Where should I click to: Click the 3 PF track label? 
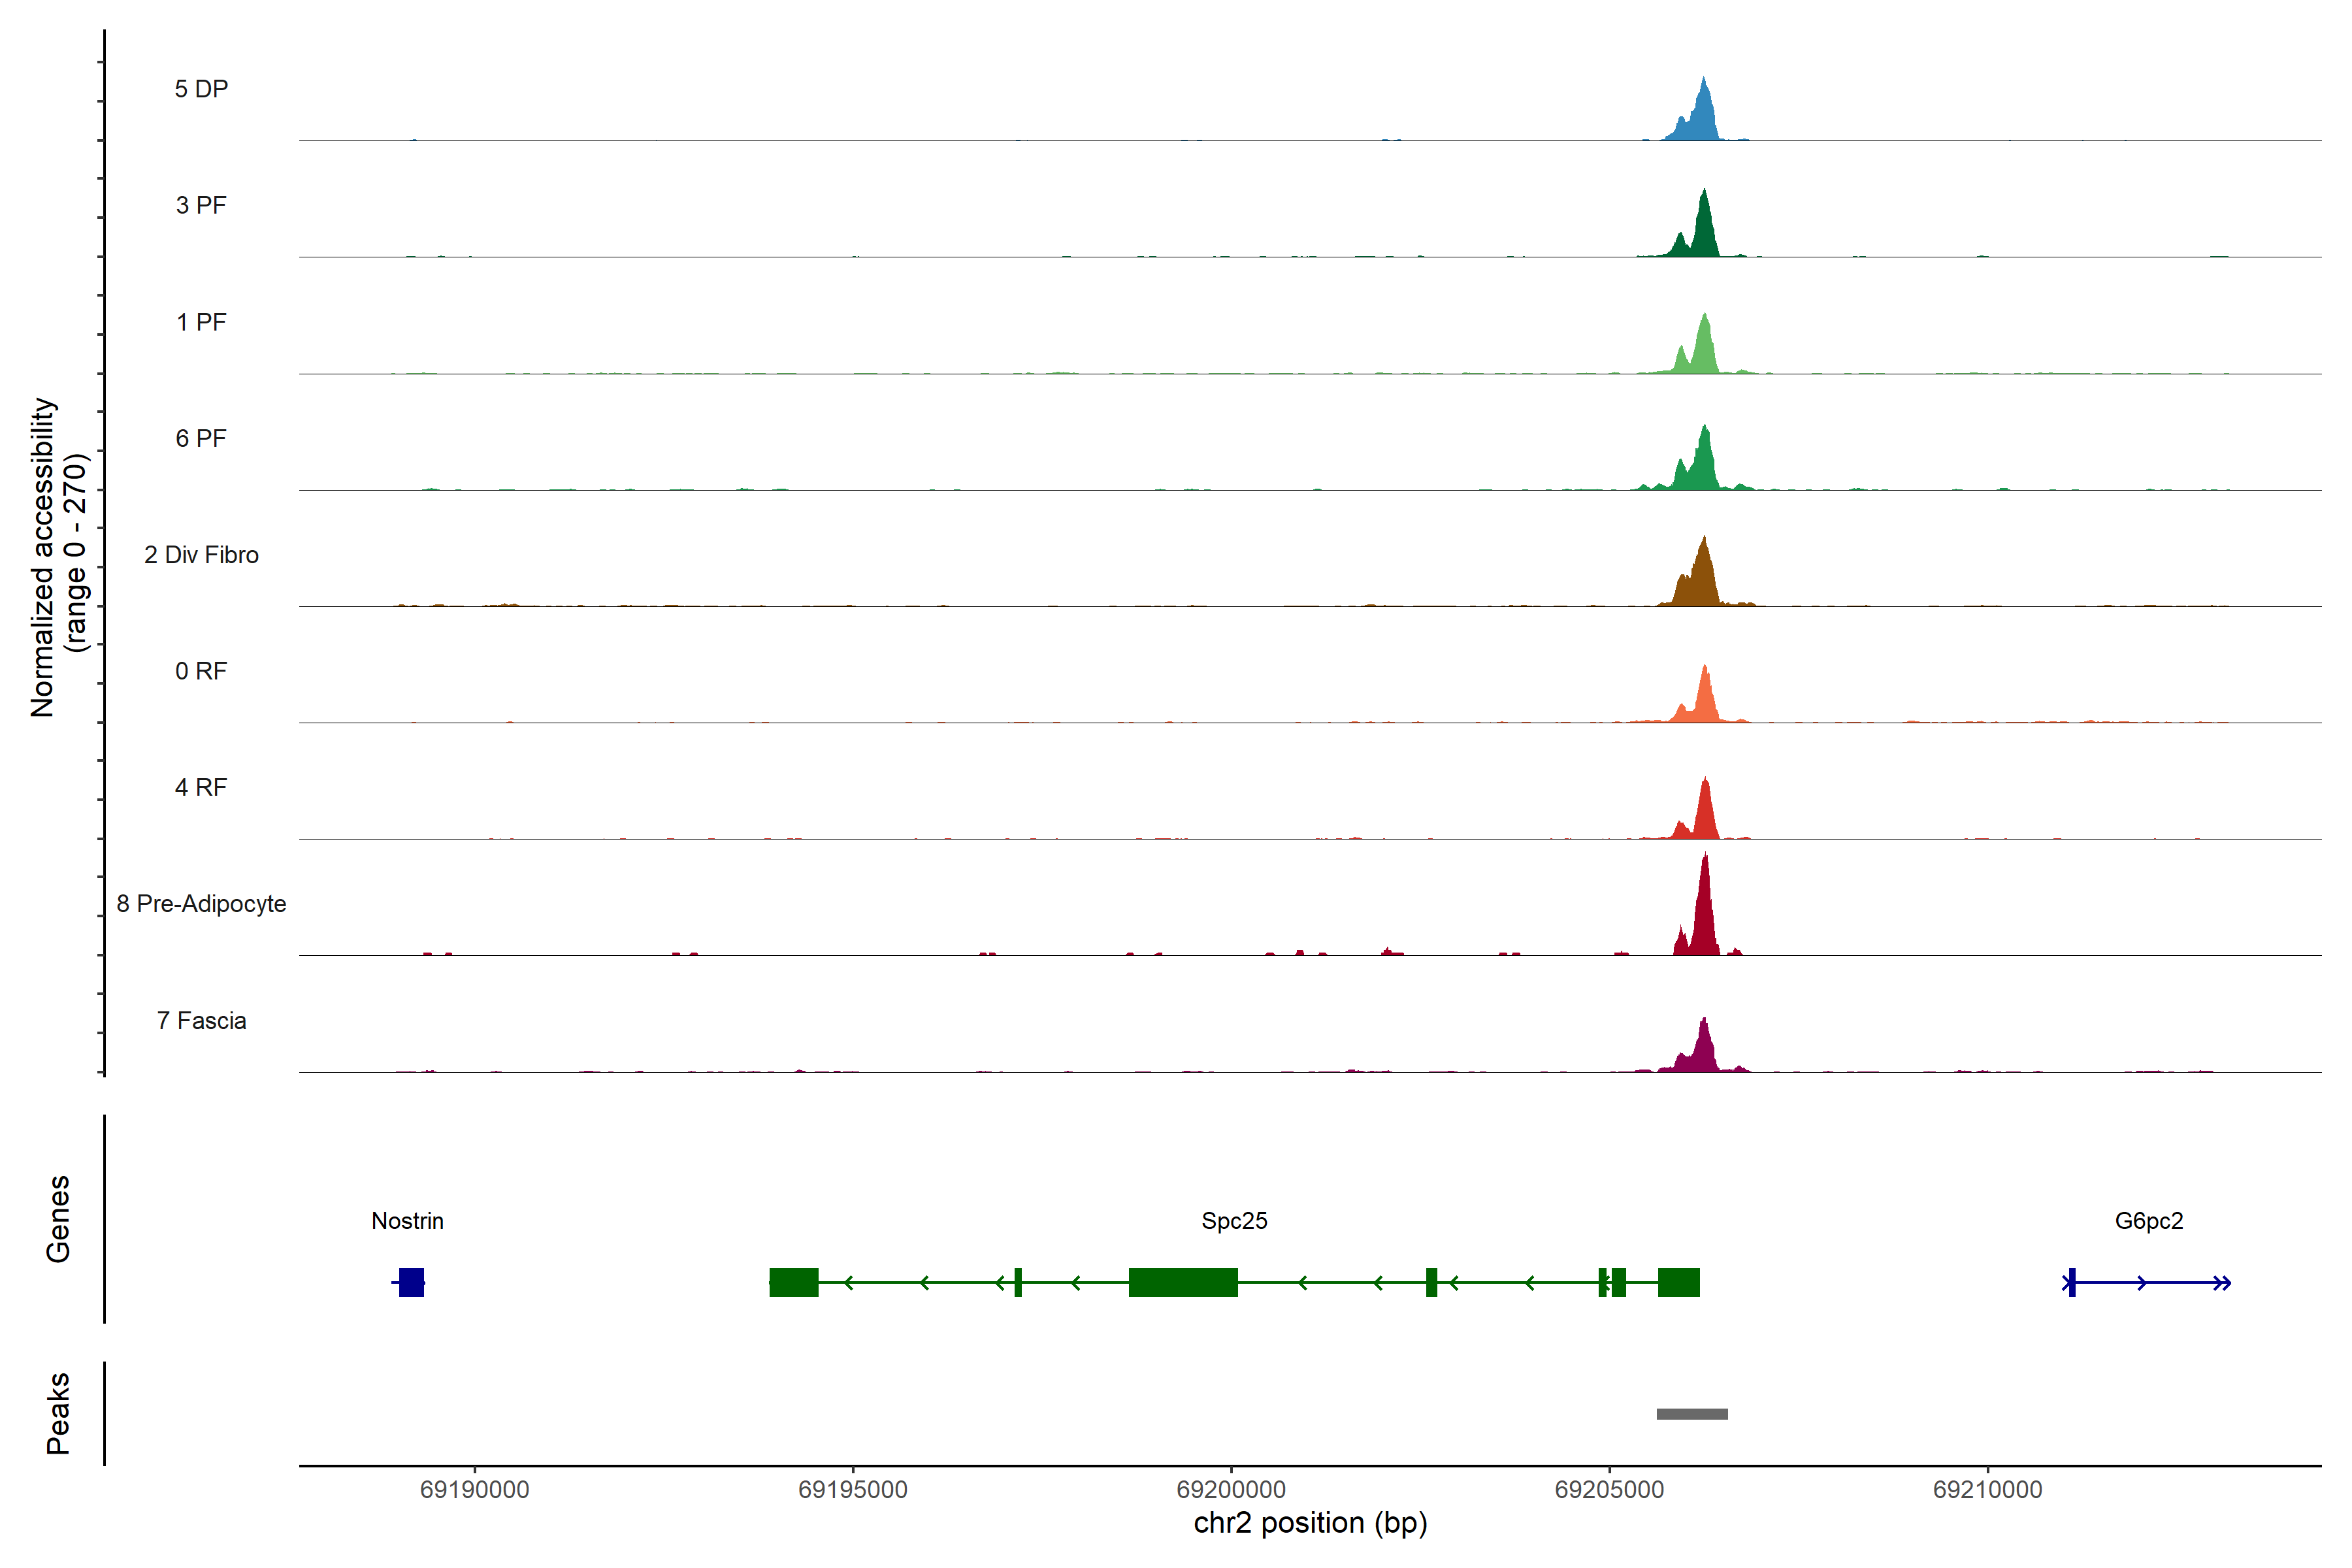coord(201,205)
